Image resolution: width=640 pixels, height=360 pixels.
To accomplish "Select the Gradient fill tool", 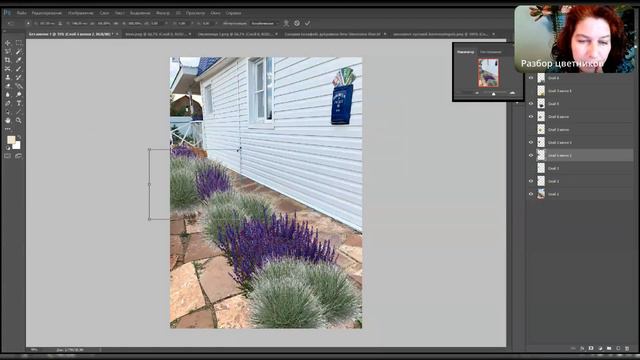I will pyautogui.click(x=19, y=86).
